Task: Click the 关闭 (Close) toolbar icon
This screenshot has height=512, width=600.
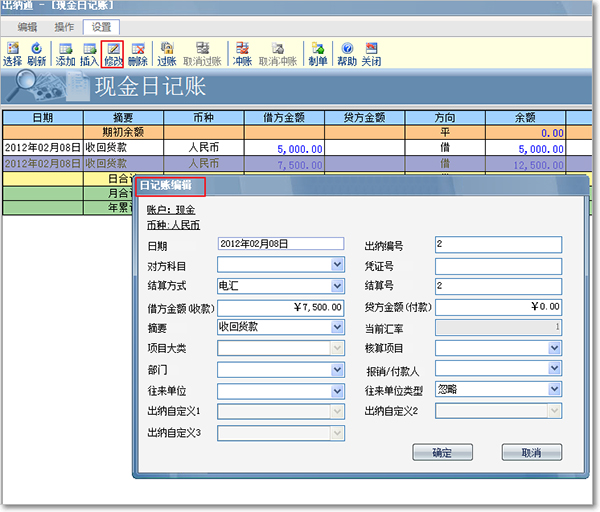Action: [x=371, y=53]
